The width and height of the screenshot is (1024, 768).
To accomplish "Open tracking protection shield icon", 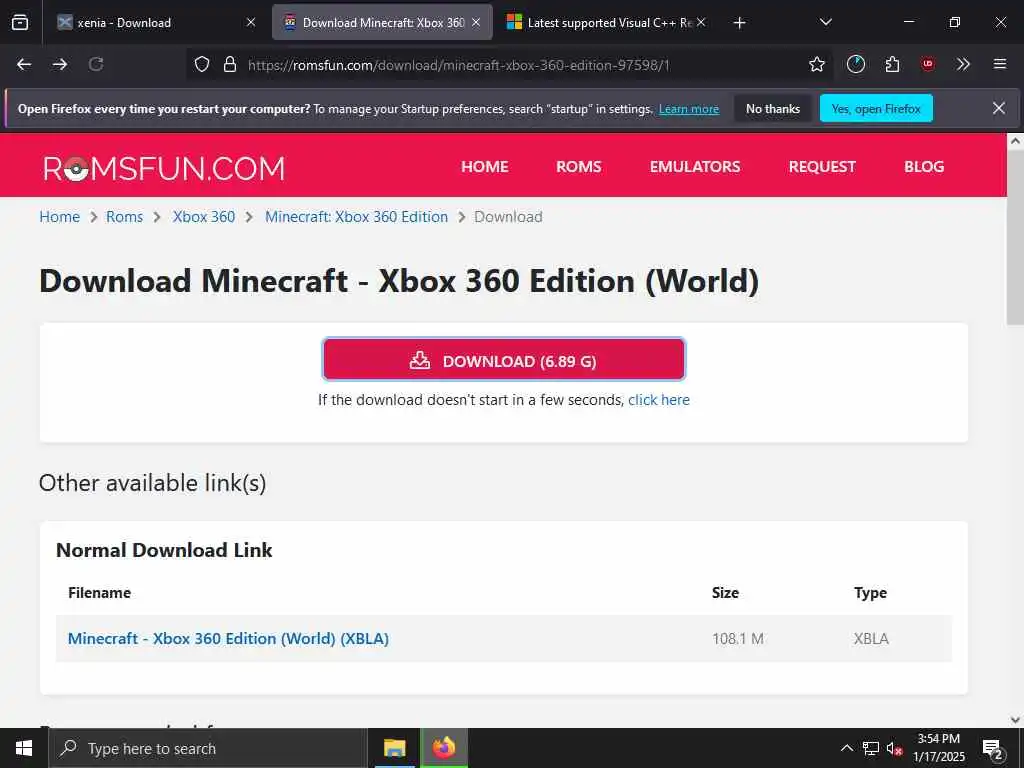I will tap(202, 64).
